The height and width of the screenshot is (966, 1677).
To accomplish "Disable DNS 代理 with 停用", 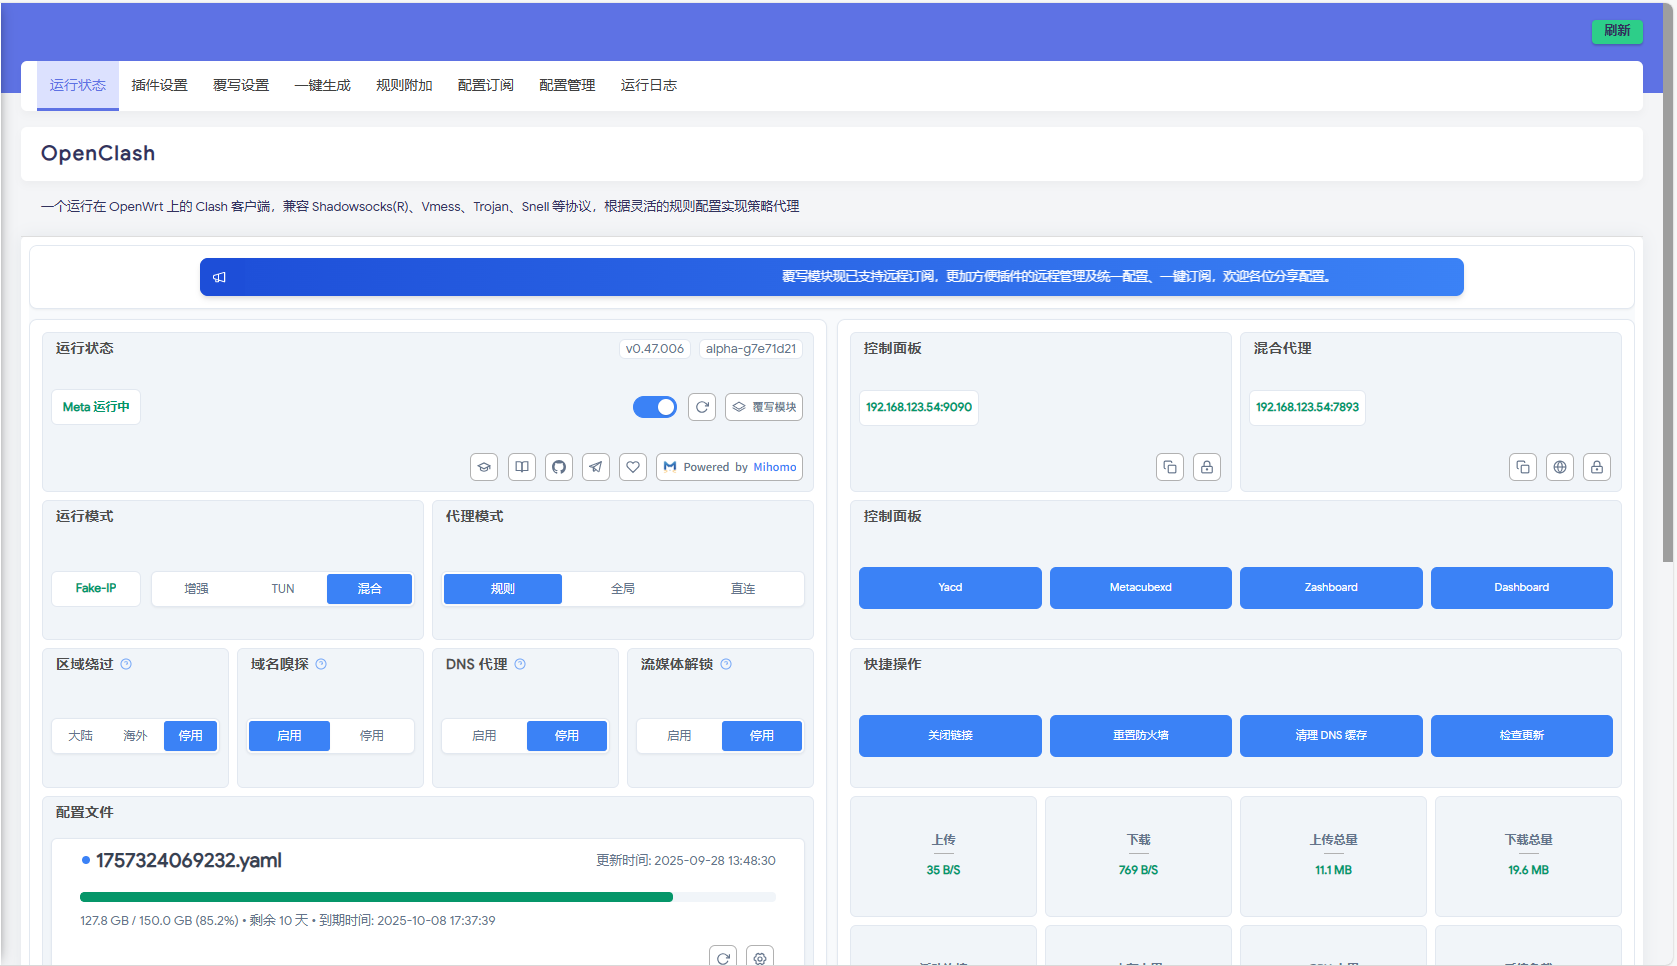I will [x=567, y=736].
